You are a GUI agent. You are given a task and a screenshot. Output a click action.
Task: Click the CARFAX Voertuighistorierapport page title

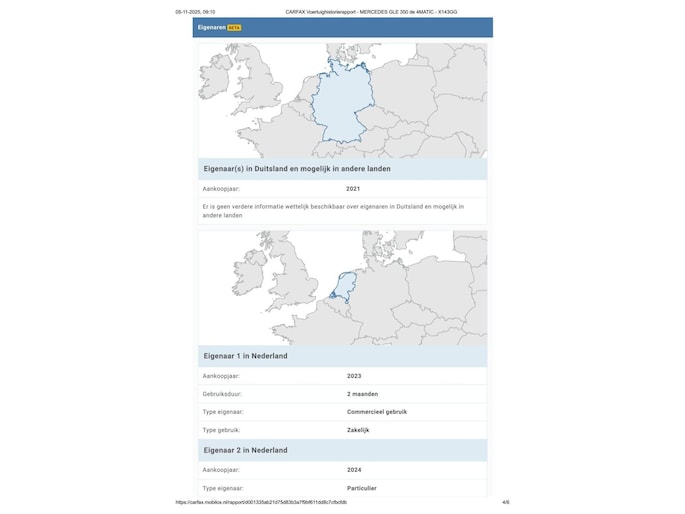pos(371,12)
